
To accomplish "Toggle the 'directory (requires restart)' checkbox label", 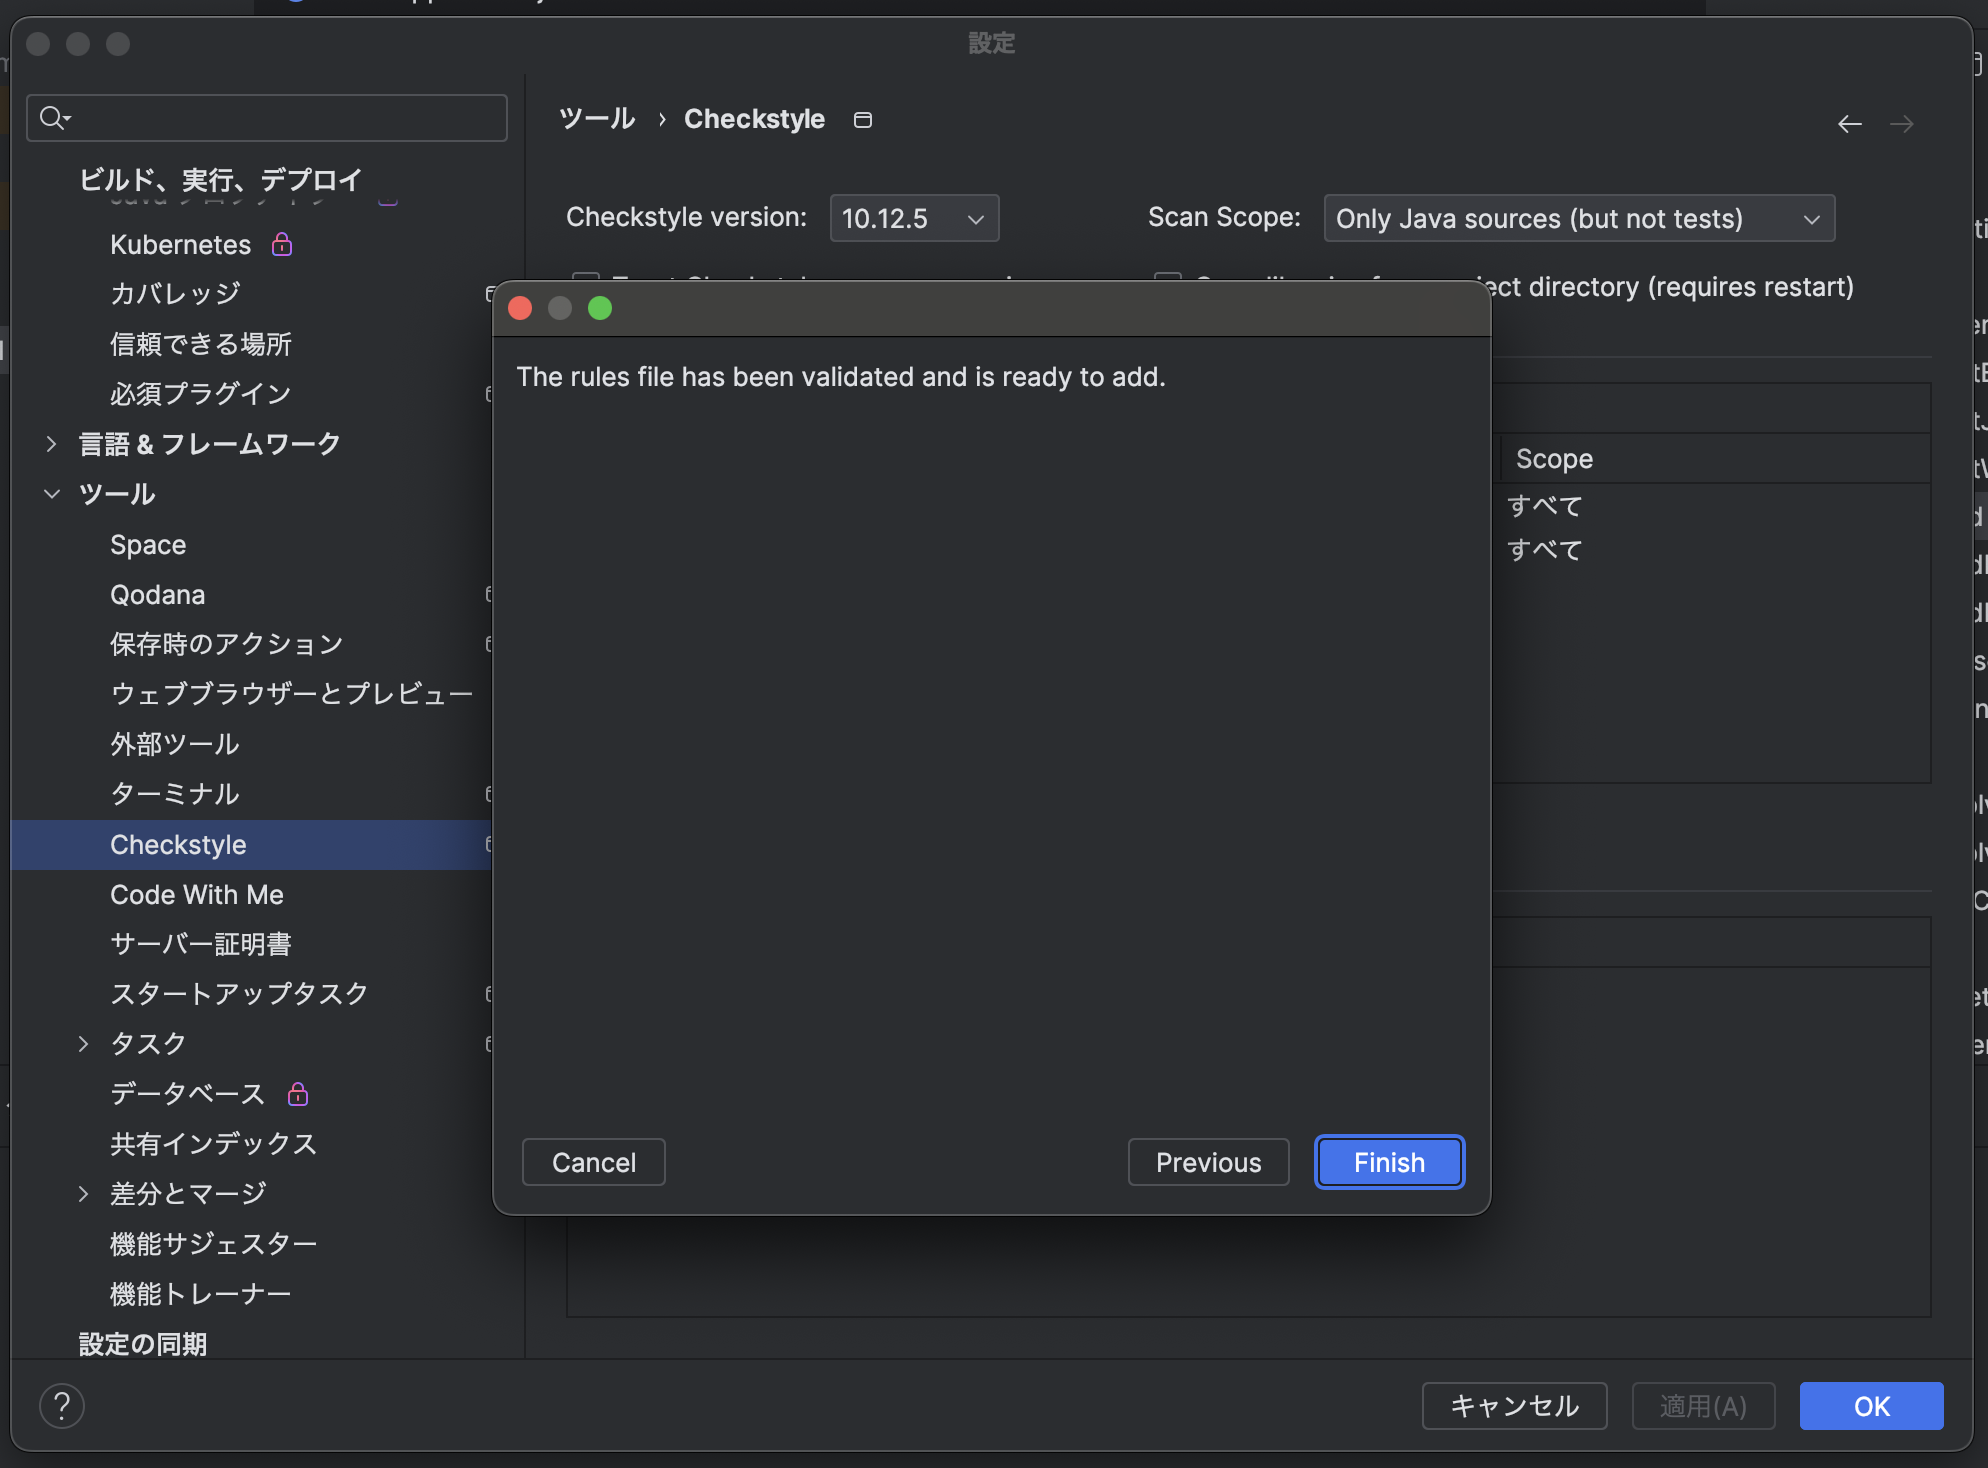I will 1669,287.
